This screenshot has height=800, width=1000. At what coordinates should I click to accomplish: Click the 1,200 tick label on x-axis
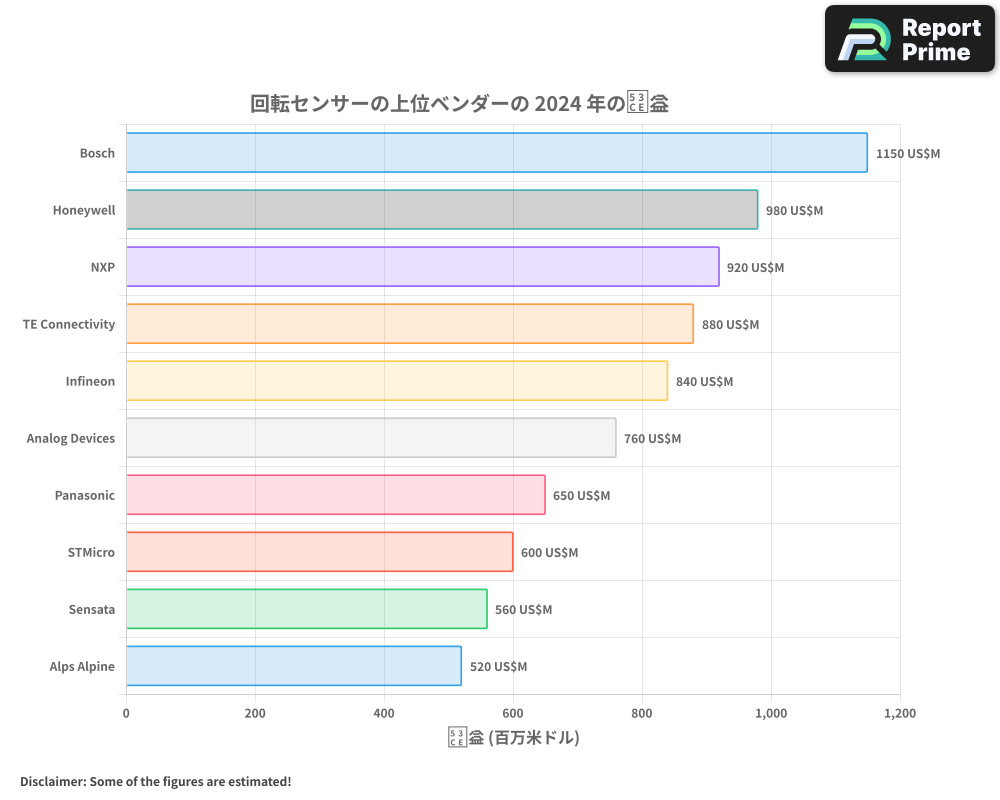click(901, 713)
